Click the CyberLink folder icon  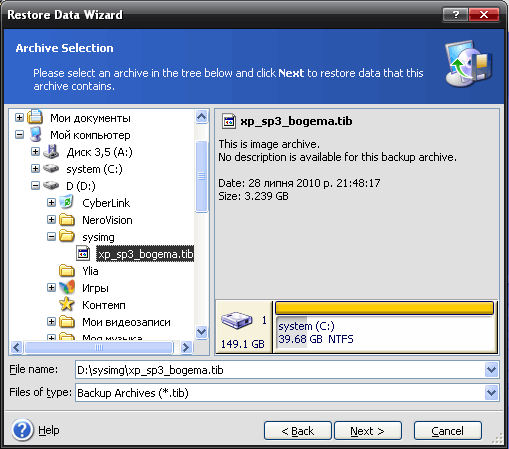(67, 202)
